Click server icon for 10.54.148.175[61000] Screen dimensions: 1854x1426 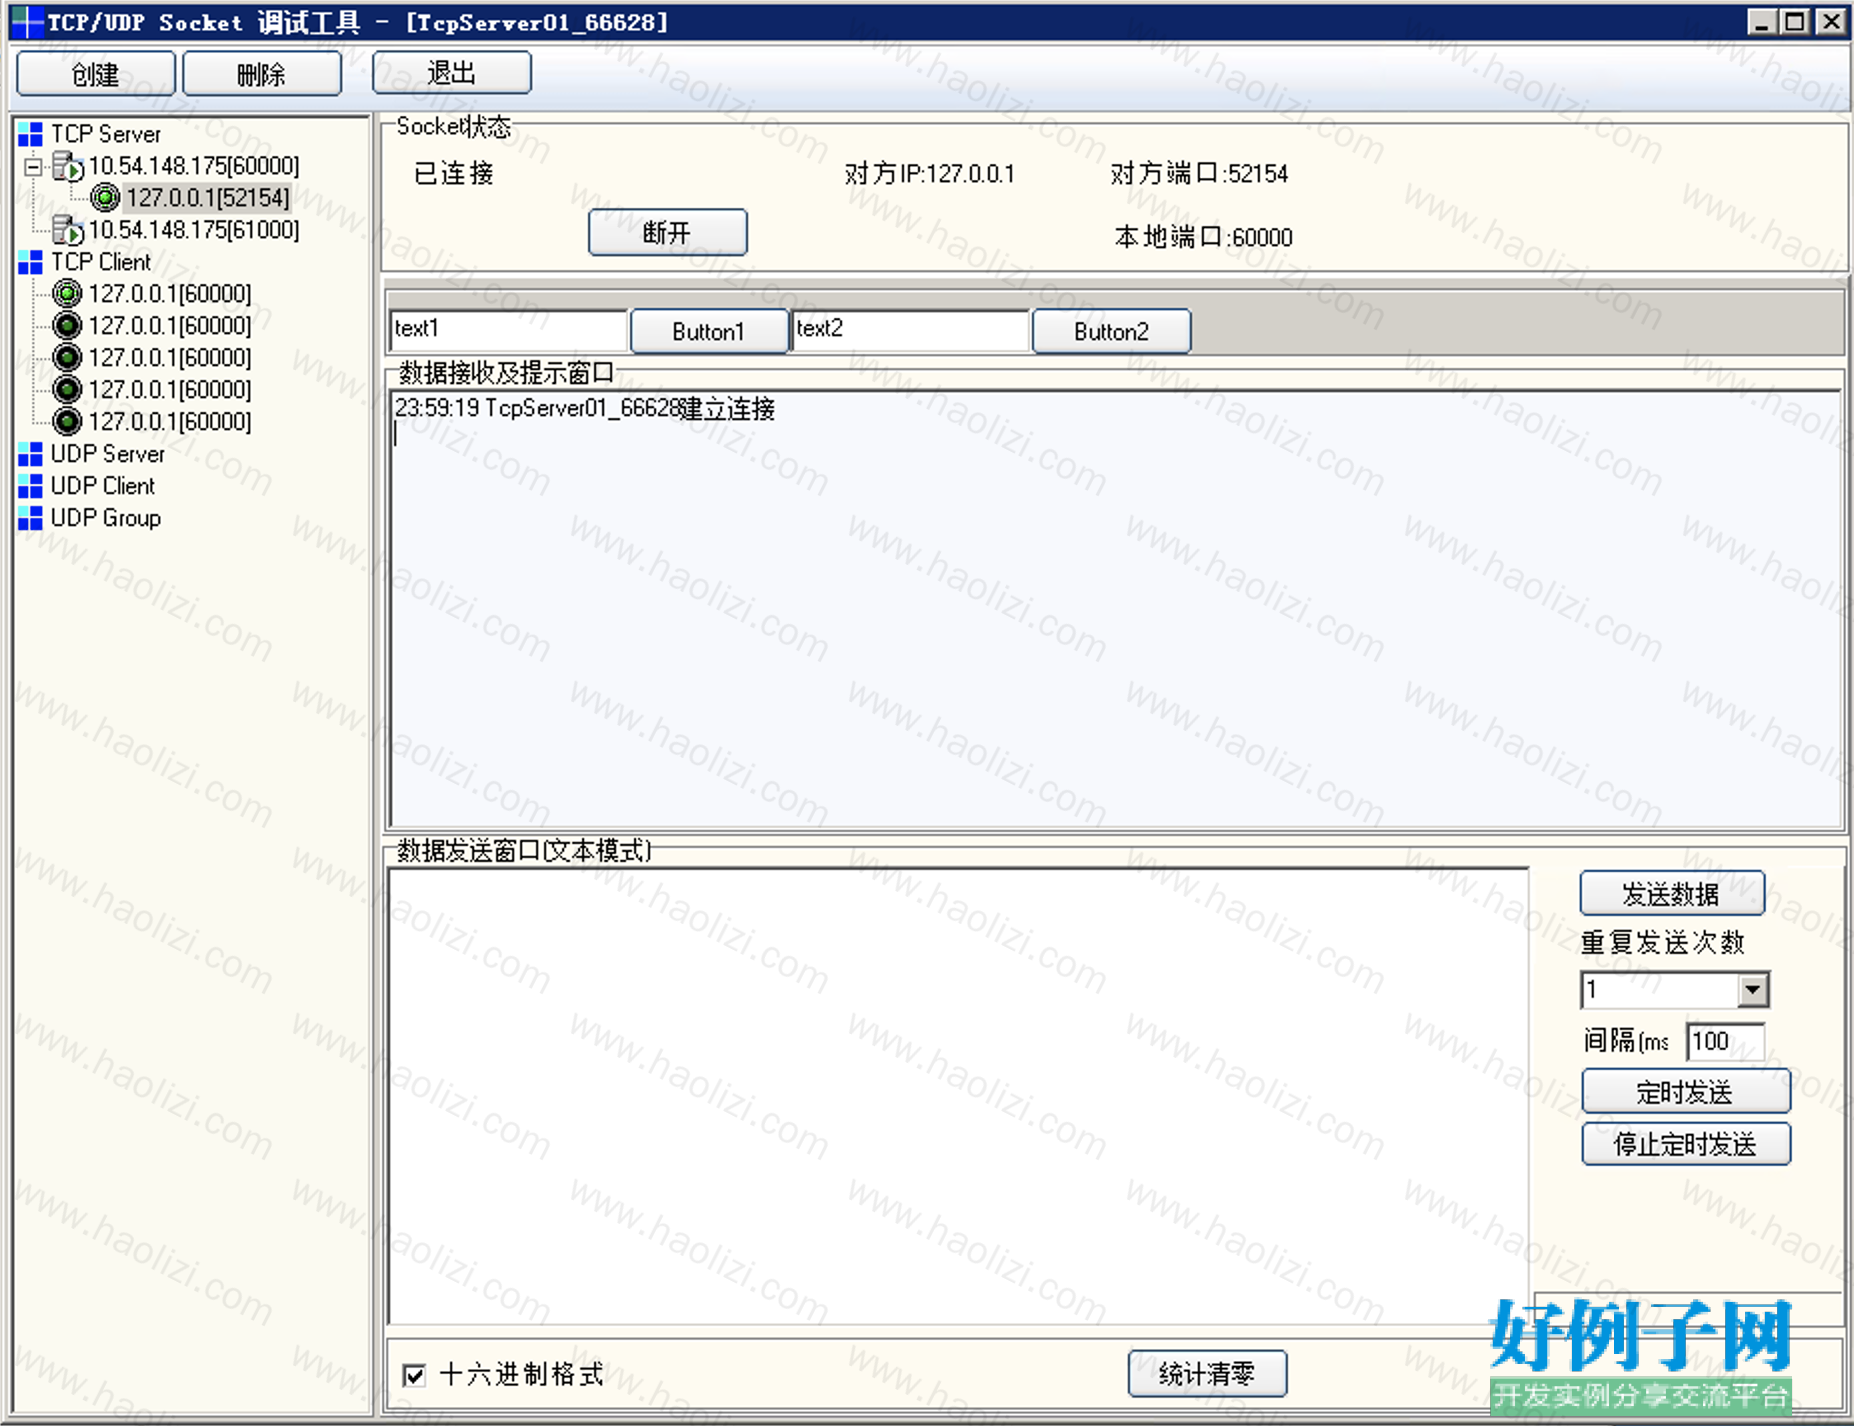68,230
